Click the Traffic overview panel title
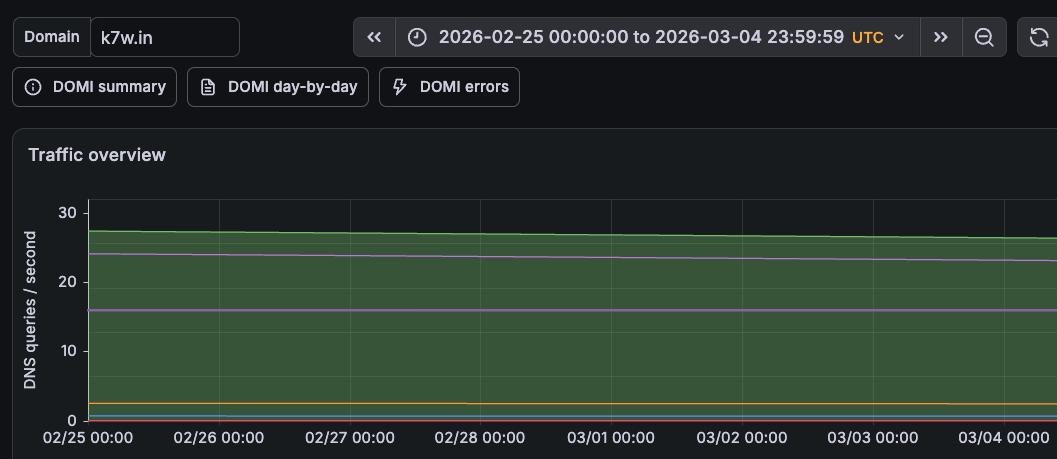Screen dimensions: 1057x459 (x=97, y=155)
